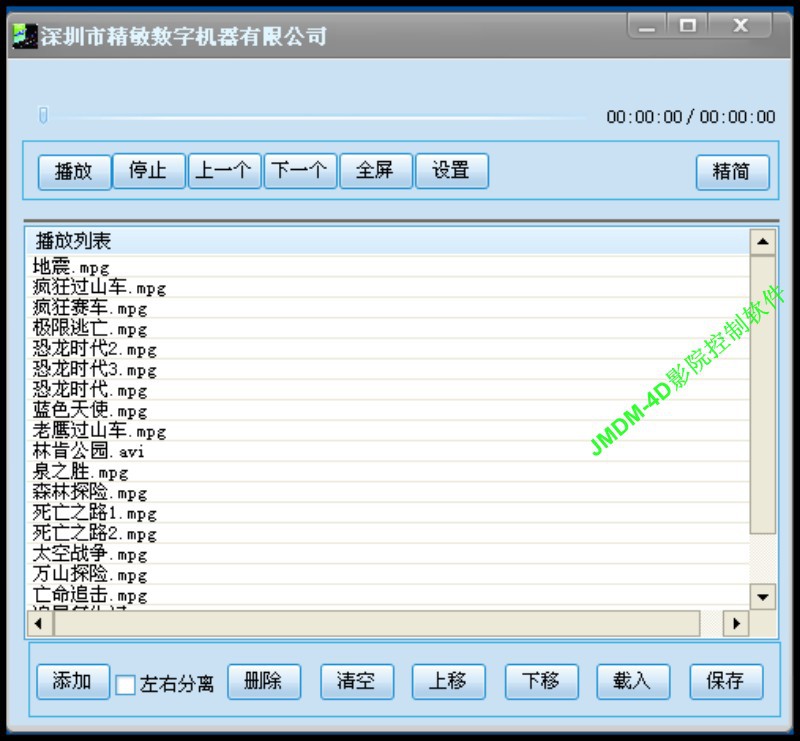Click the playlist scroll down arrow

(762, 597)
